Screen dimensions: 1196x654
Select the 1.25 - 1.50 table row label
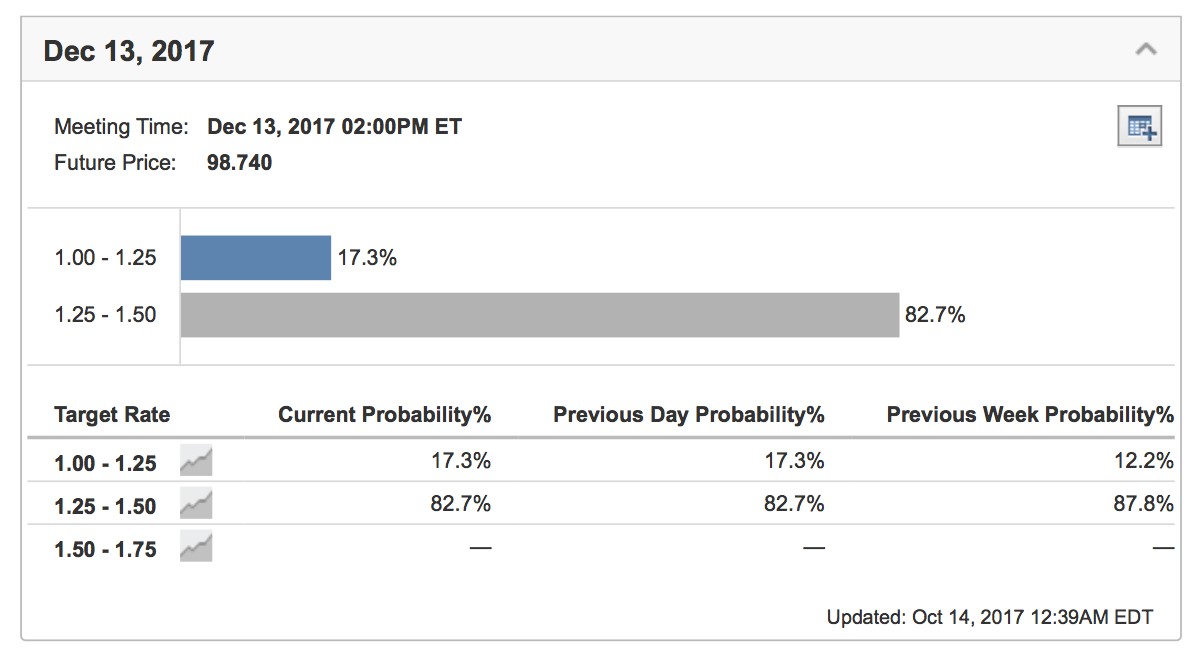(x=105, y=506)
